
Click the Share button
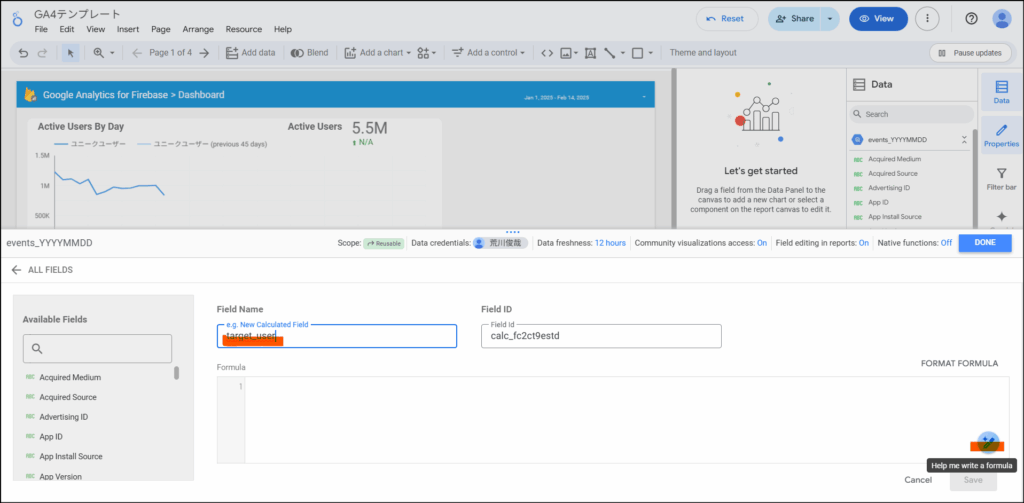coord(794,19)
